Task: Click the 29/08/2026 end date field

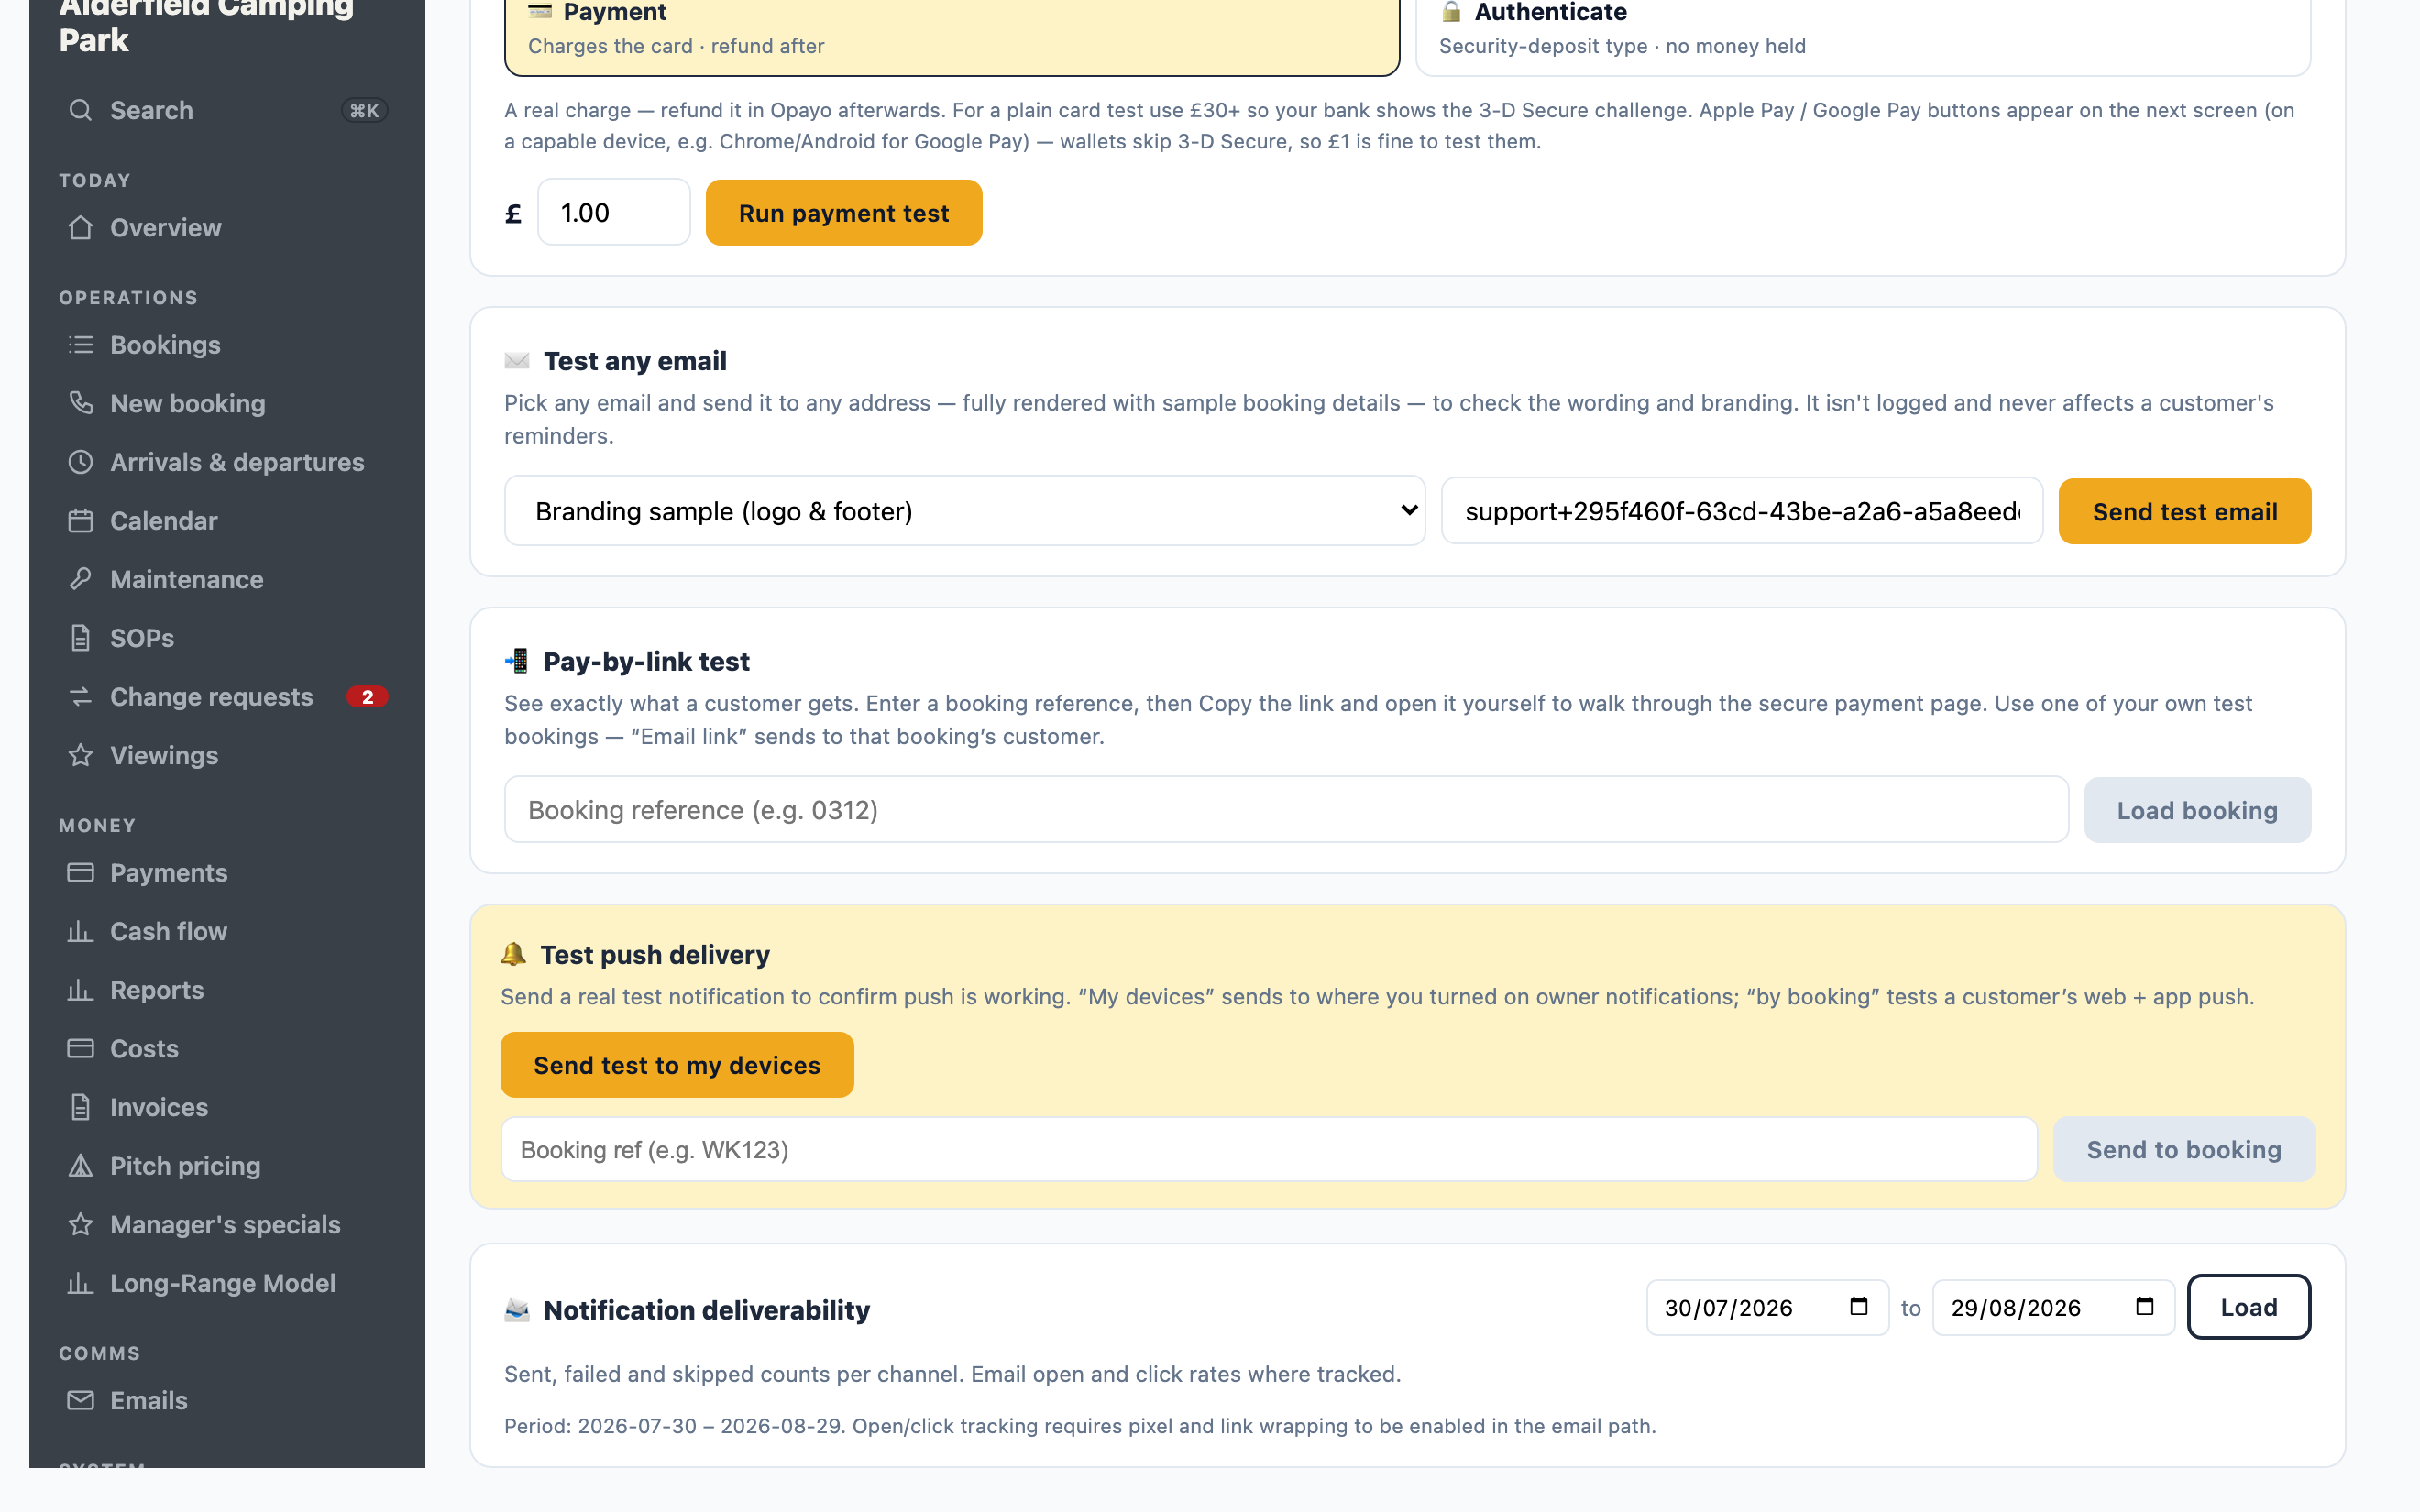Action: (x=2053, y=1307)
